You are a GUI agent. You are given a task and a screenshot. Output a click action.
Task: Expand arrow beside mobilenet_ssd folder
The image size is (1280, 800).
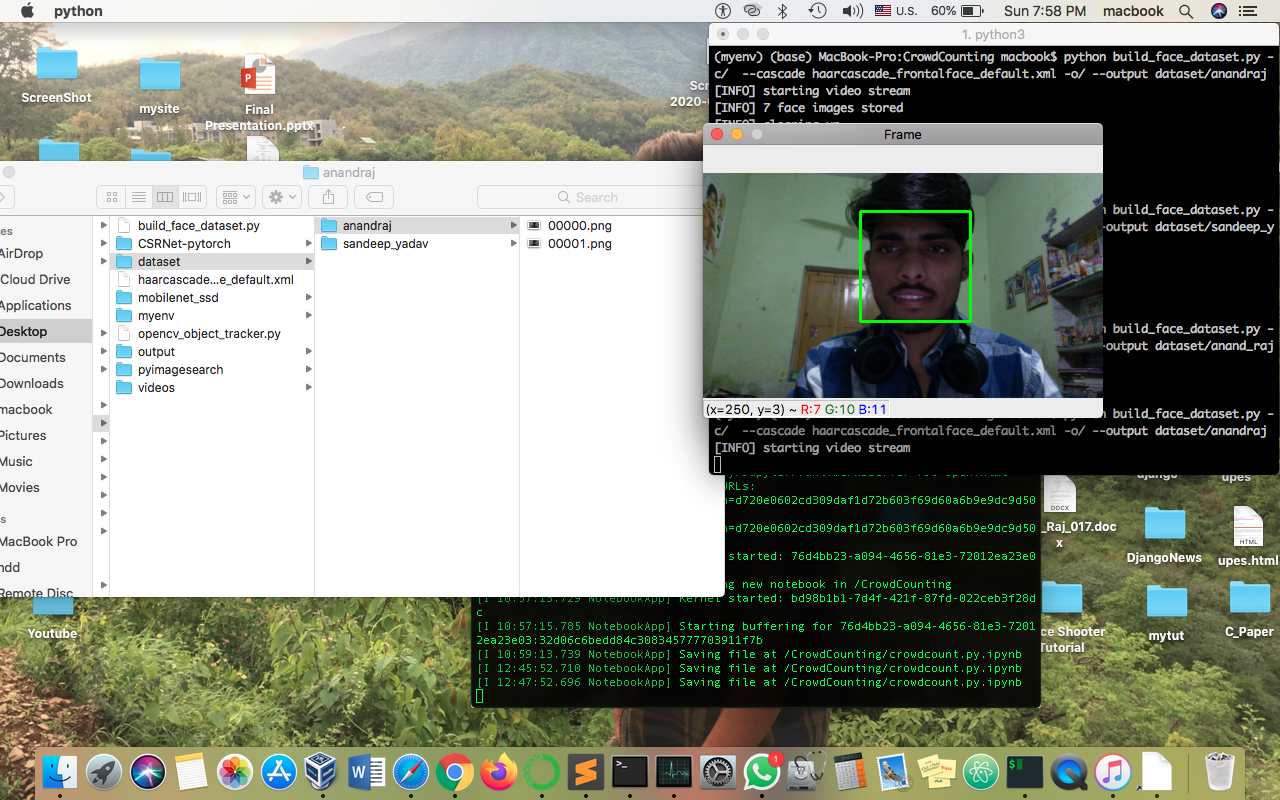pos(308,298)
